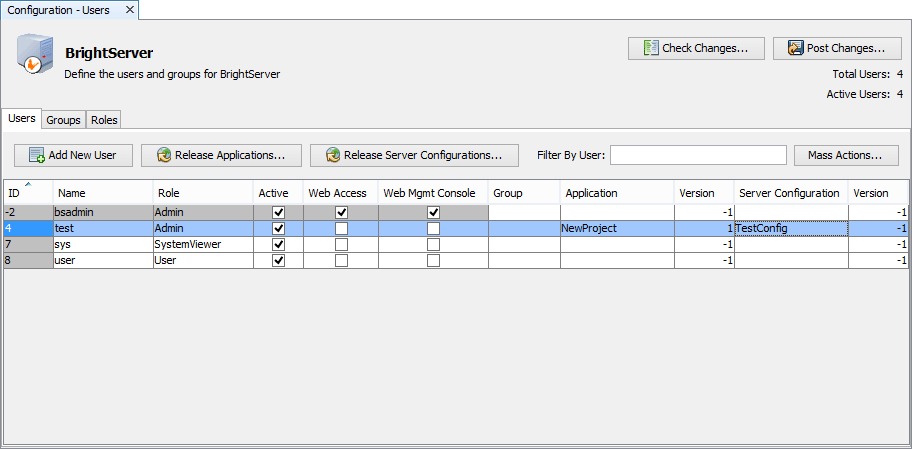Click the Check Changes button icon
This screenshot has width=912, height=449.
[650, 48]
